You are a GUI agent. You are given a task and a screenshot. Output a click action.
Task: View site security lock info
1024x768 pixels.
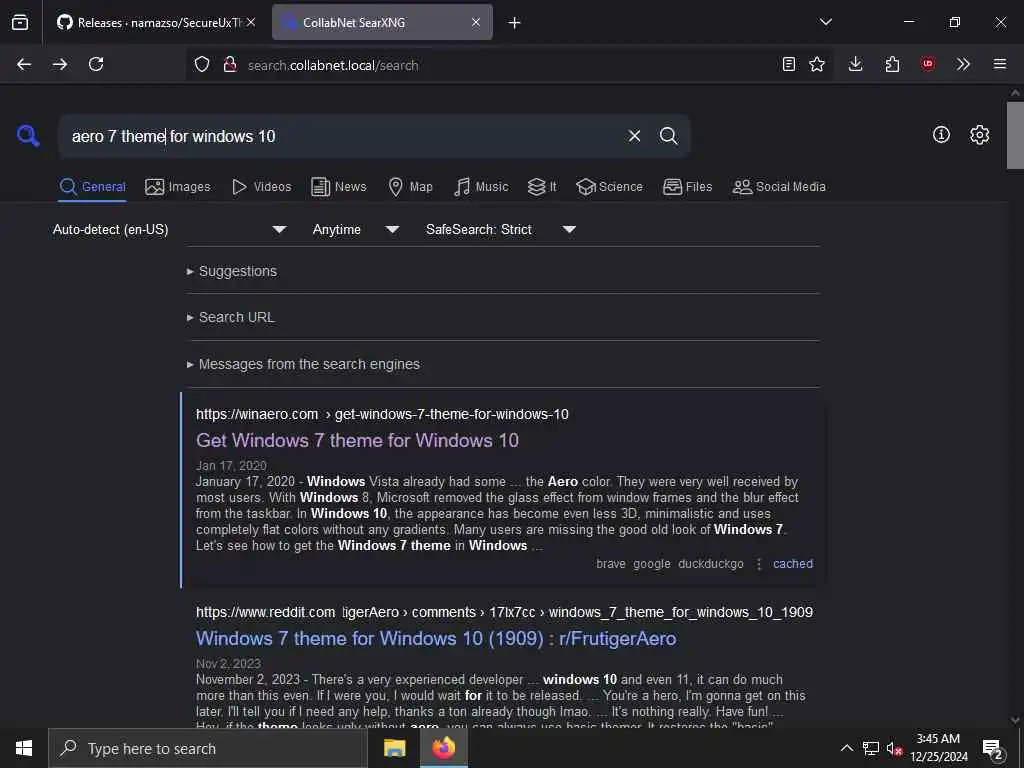[x=230, y=64]
